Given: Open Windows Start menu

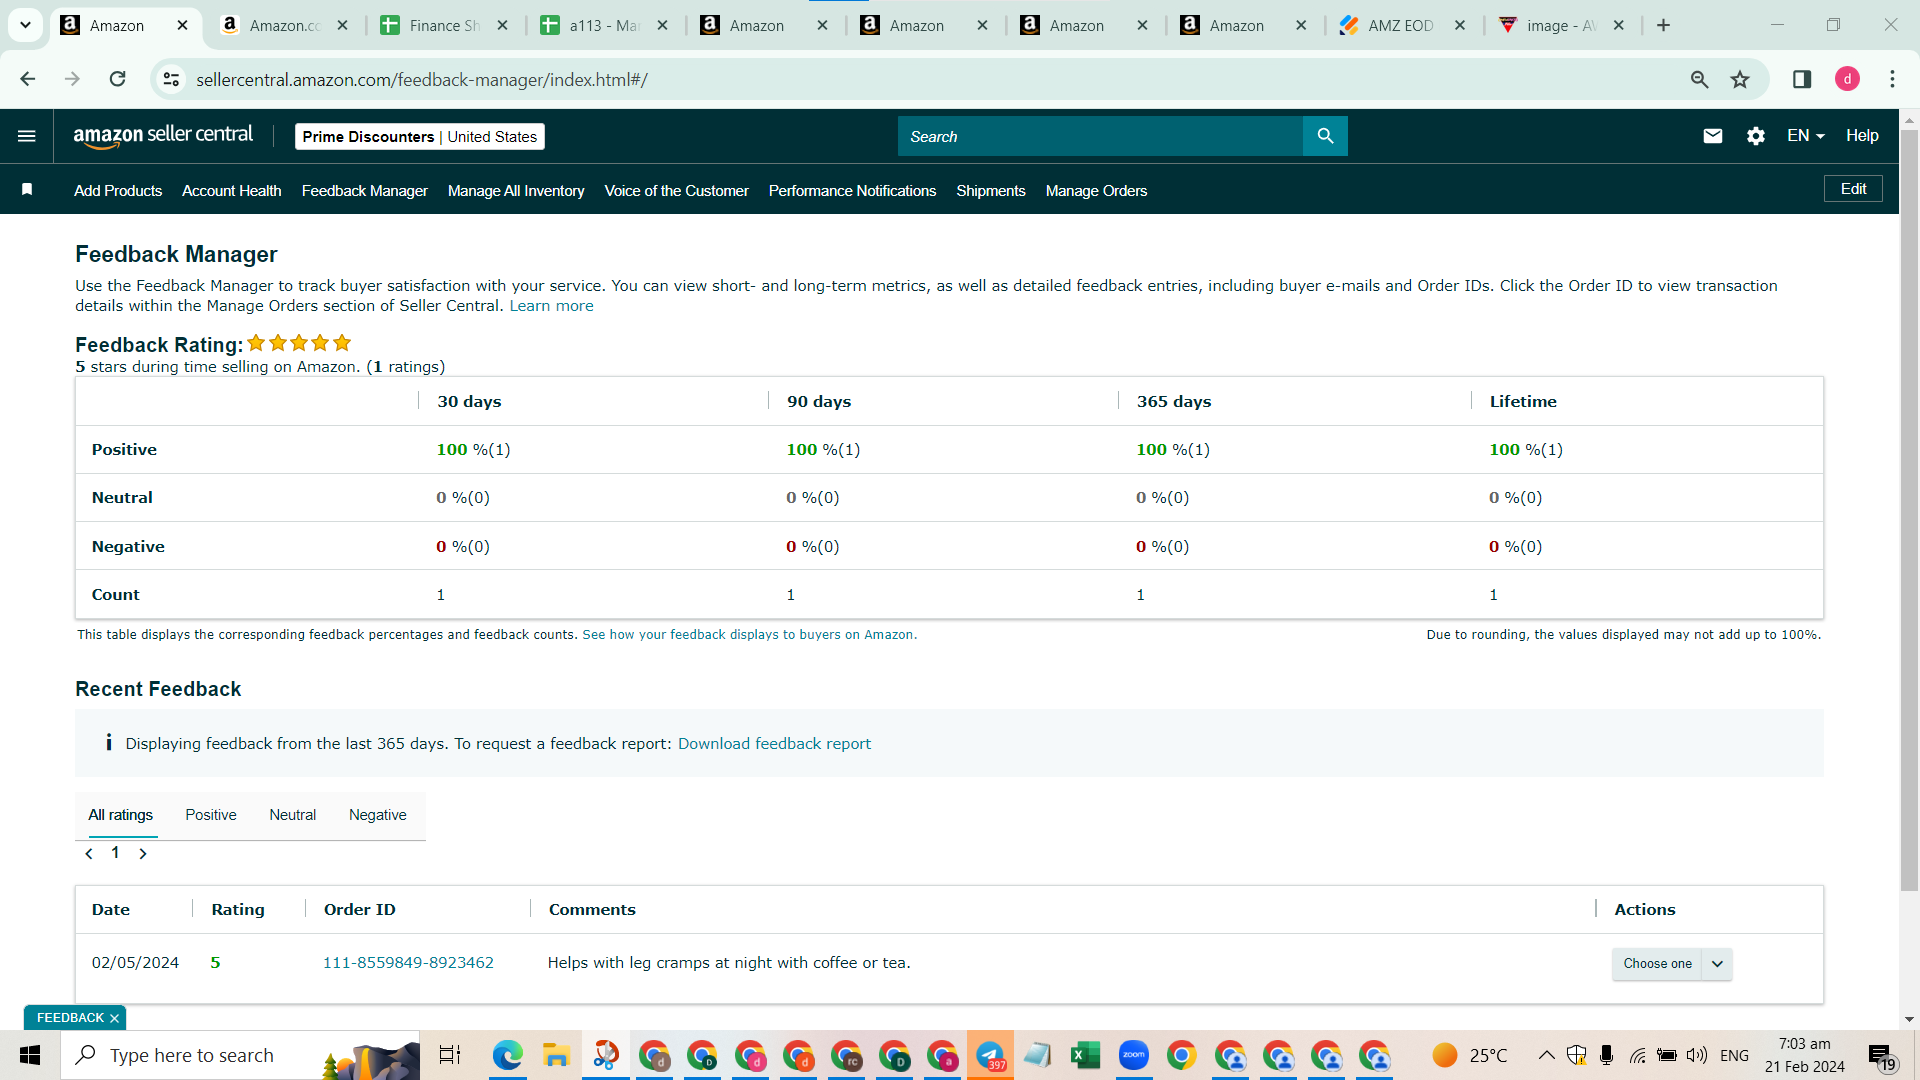Looking at the screenshot, I should [x=30, y=1055].
